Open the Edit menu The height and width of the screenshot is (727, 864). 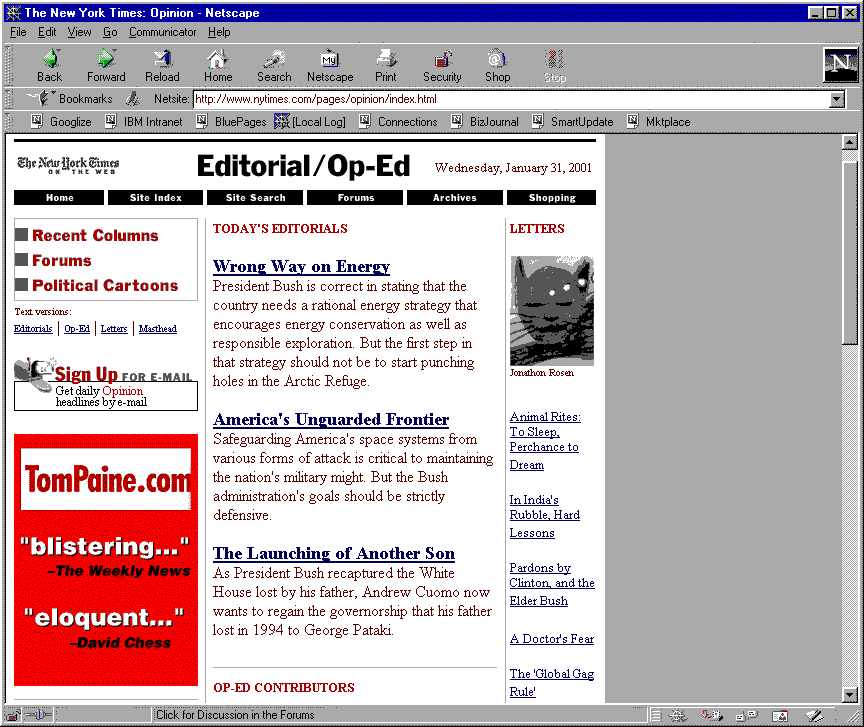[47, 32]
